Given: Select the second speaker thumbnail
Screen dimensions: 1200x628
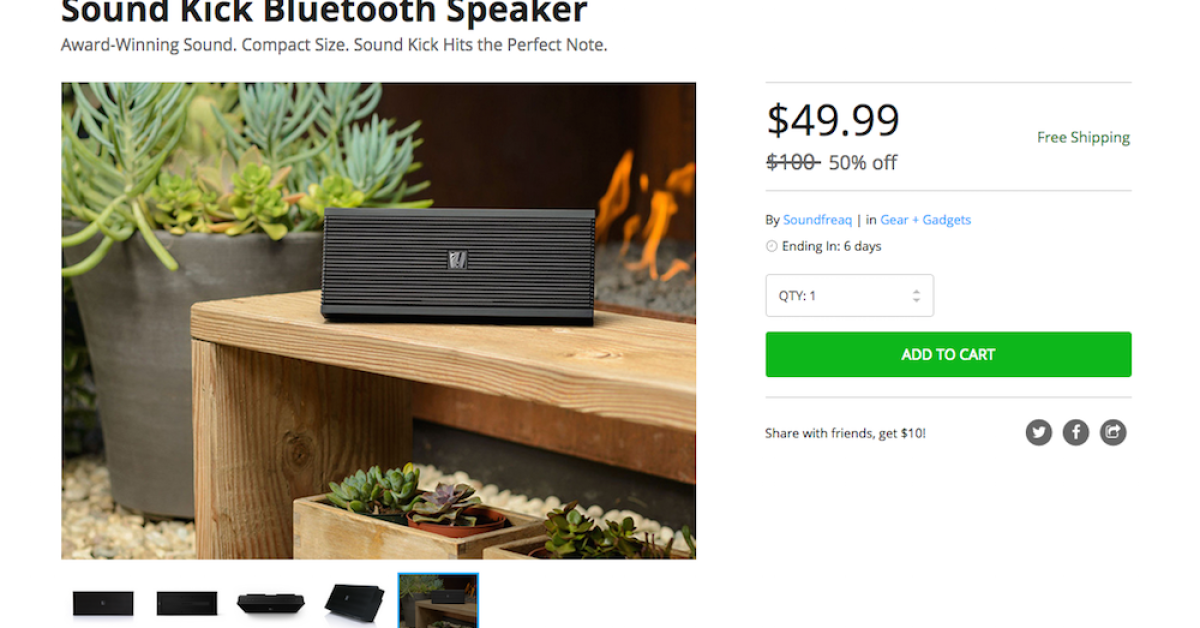Looking at the screenshot, I should 187,603.
